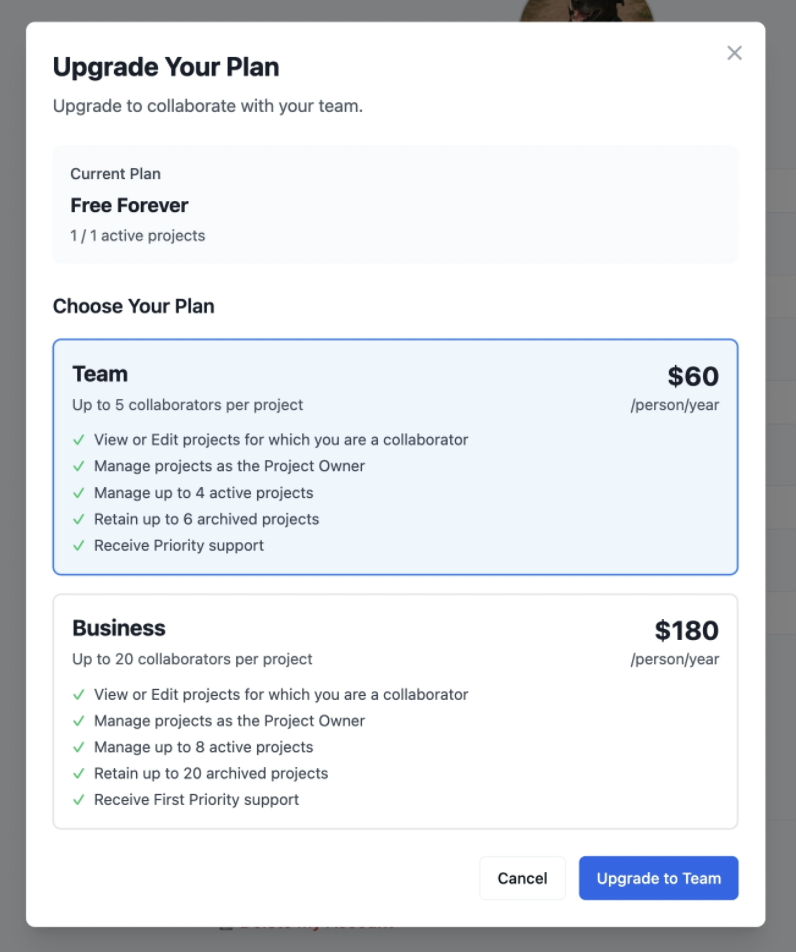This screenshot has width=796, height=952.
Task: Choose the Business plan option
Action: click(395, 711)
